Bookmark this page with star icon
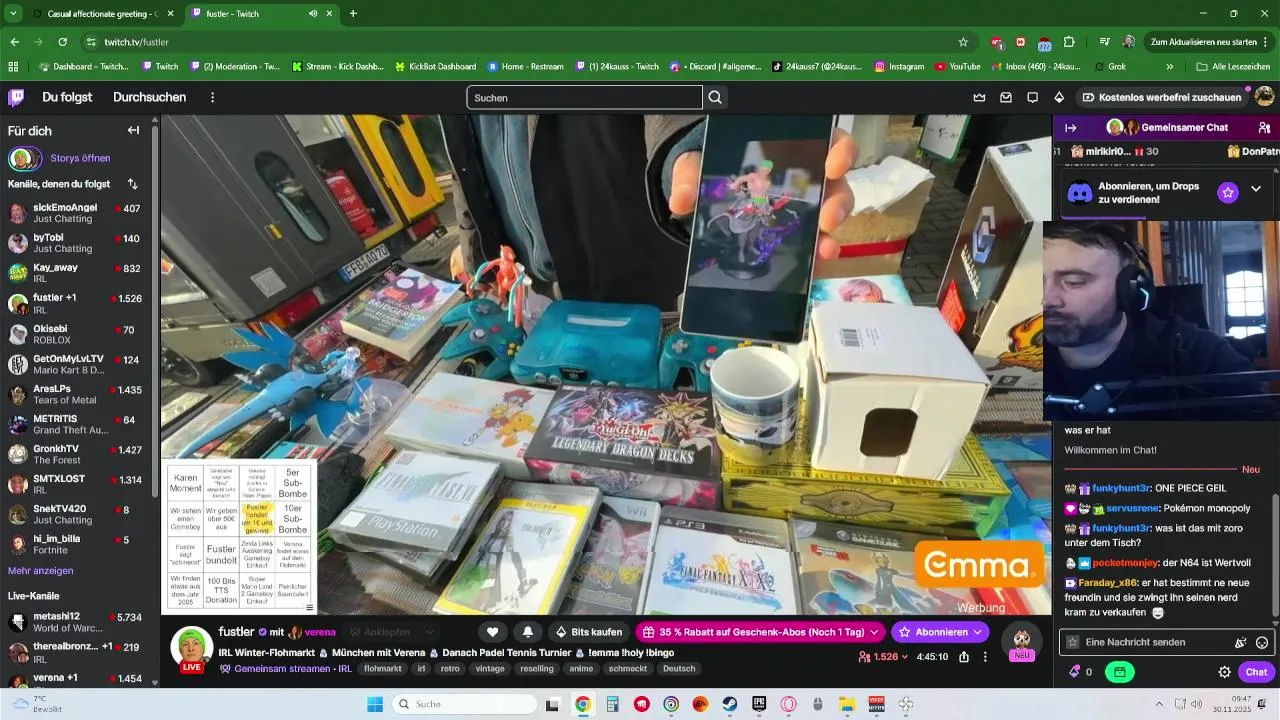 pyautogui.click(x=963, y=42)
